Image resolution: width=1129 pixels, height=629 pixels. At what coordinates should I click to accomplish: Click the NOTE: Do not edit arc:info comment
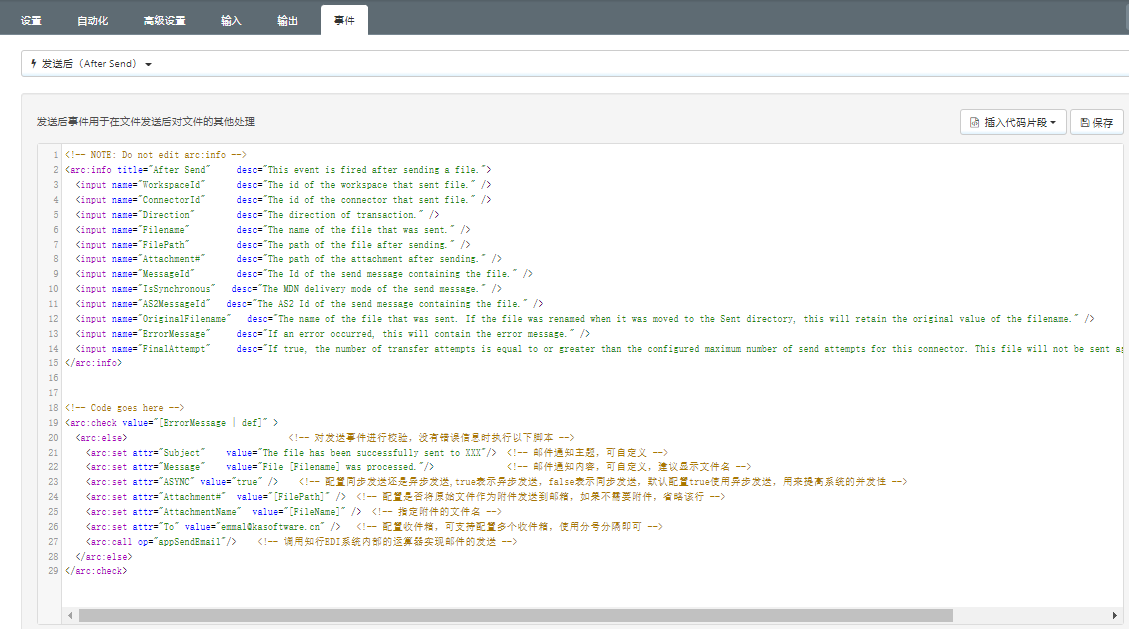[156, 155]
